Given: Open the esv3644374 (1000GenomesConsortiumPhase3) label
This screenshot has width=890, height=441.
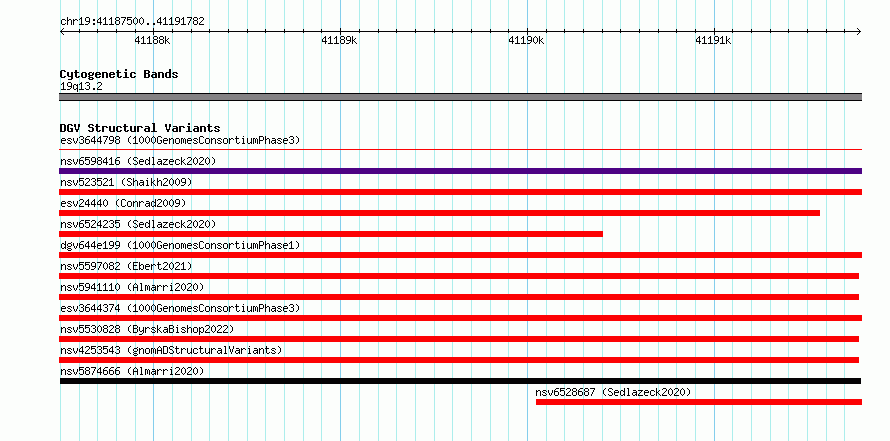Looking at the screenshot, I should click(180, 308).
